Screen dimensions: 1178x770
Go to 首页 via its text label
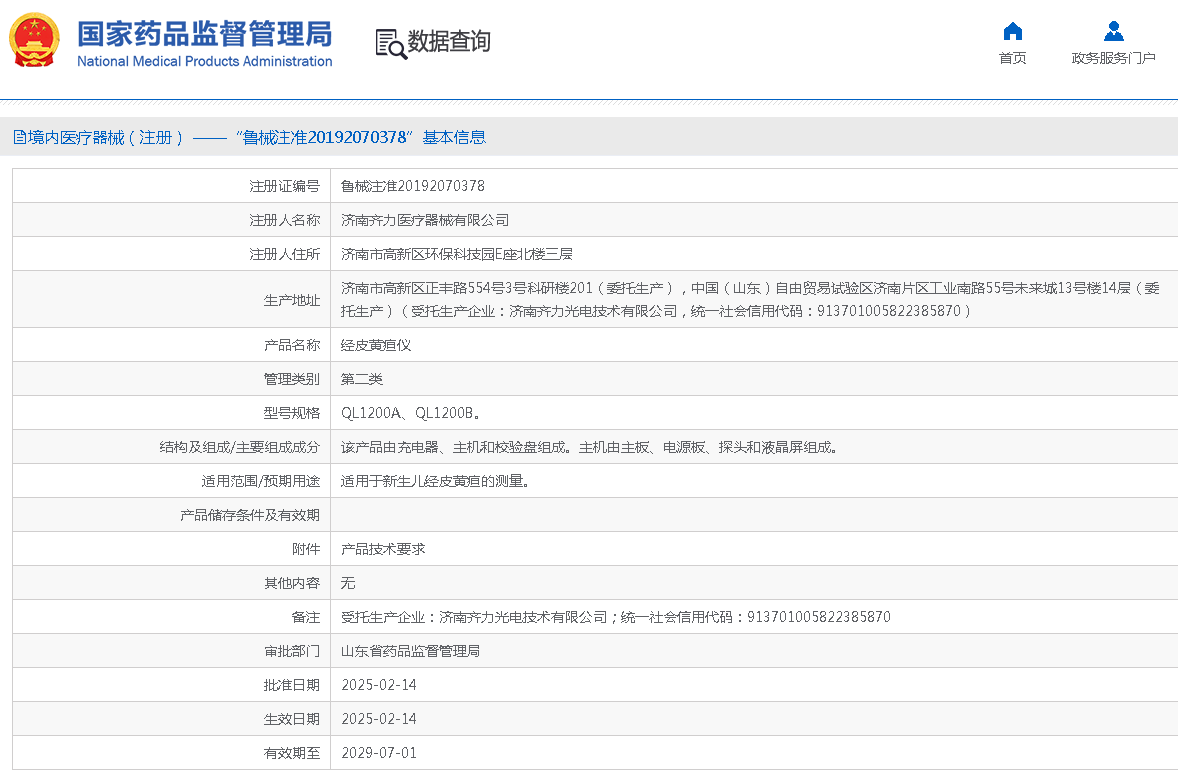coord(1012,58)
